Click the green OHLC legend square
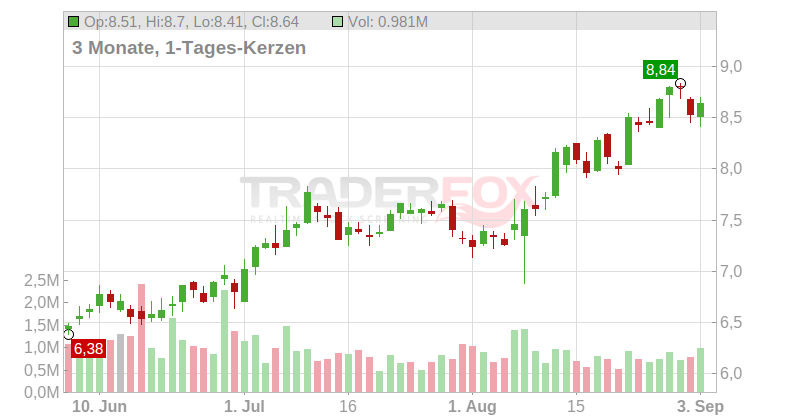 (x=73, y=21)
